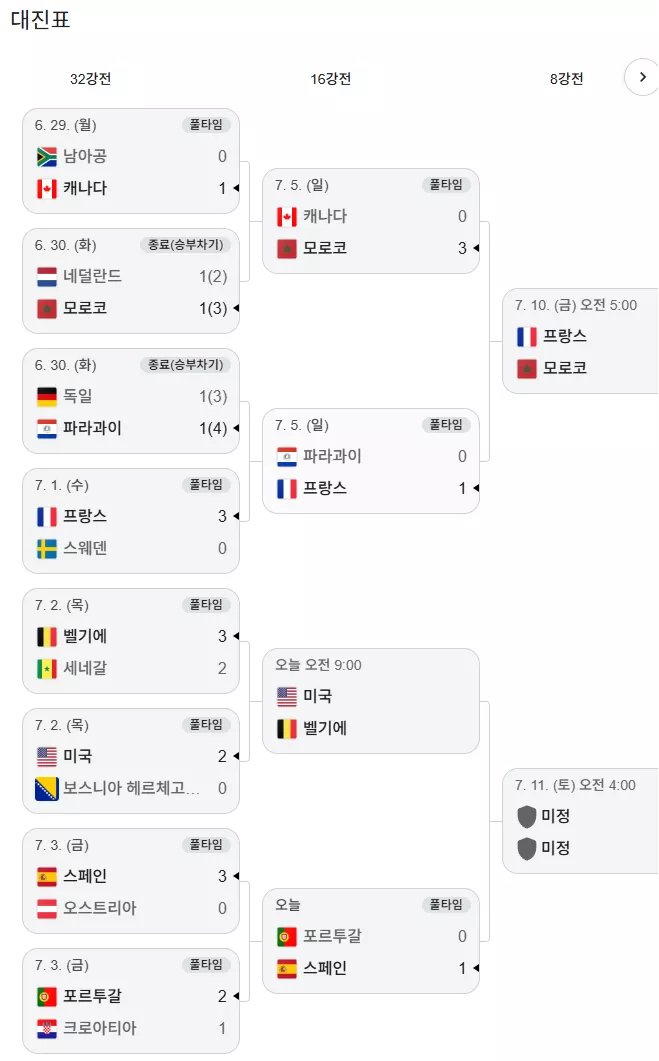Click Bosnia Herzegovina flag icon
This screenshot has width=659, height=1061.
pyautogui.click(x=47, y=788)
